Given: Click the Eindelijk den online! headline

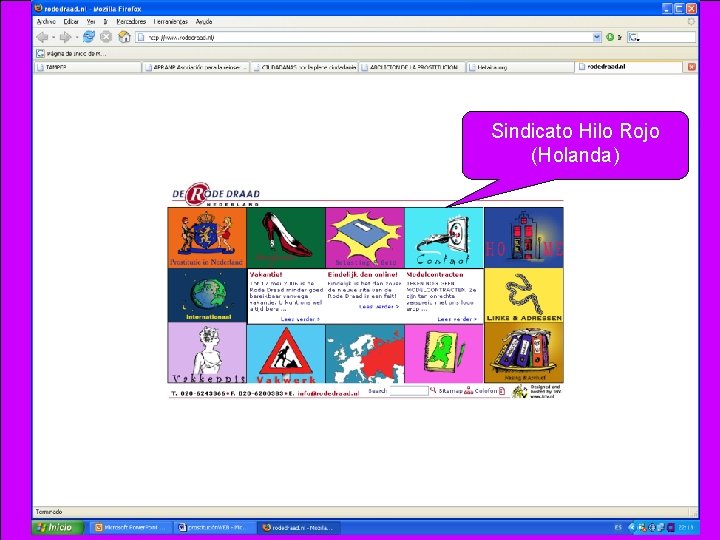Looking at the screenshot, I should coord(362,275).
